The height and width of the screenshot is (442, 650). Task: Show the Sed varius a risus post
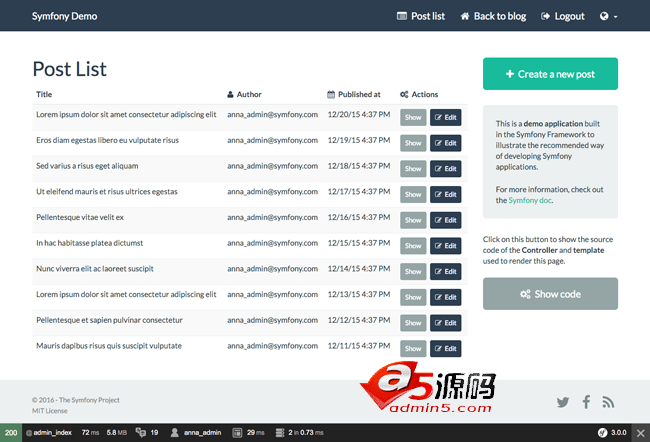click(x=413, y=169)
